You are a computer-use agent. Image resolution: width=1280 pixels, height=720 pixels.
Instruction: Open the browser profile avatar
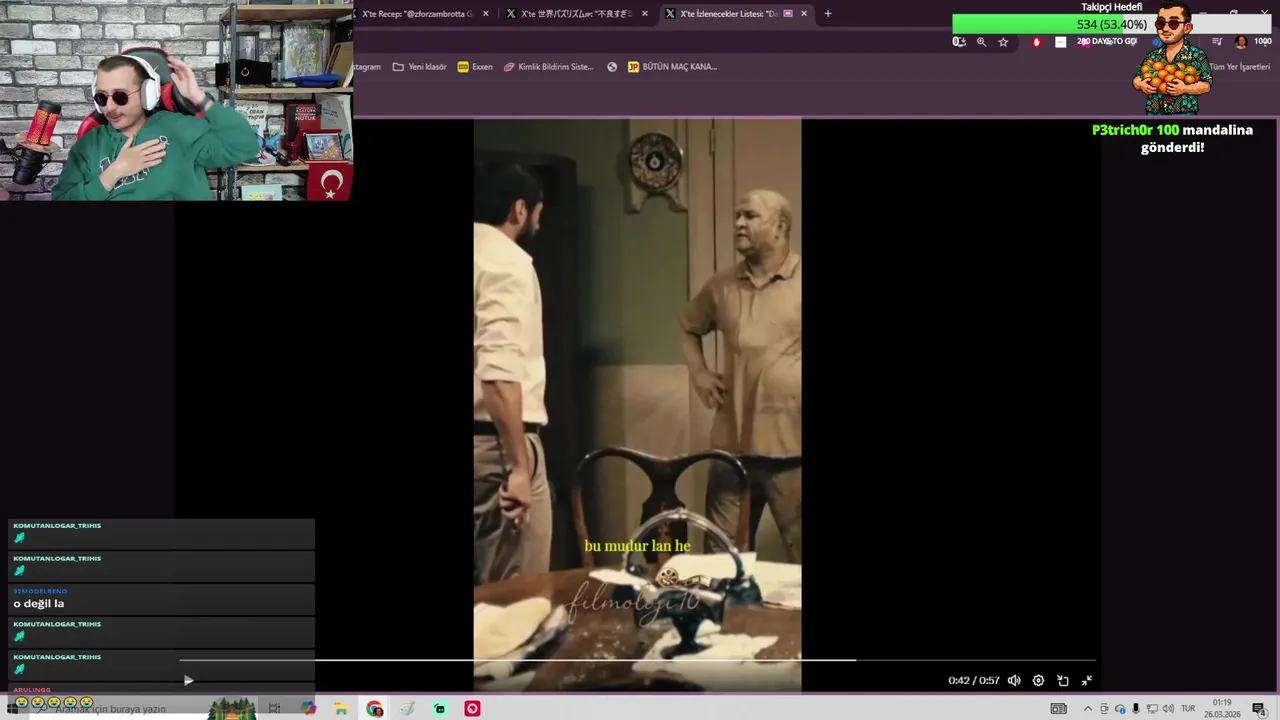click(1241, 42)
